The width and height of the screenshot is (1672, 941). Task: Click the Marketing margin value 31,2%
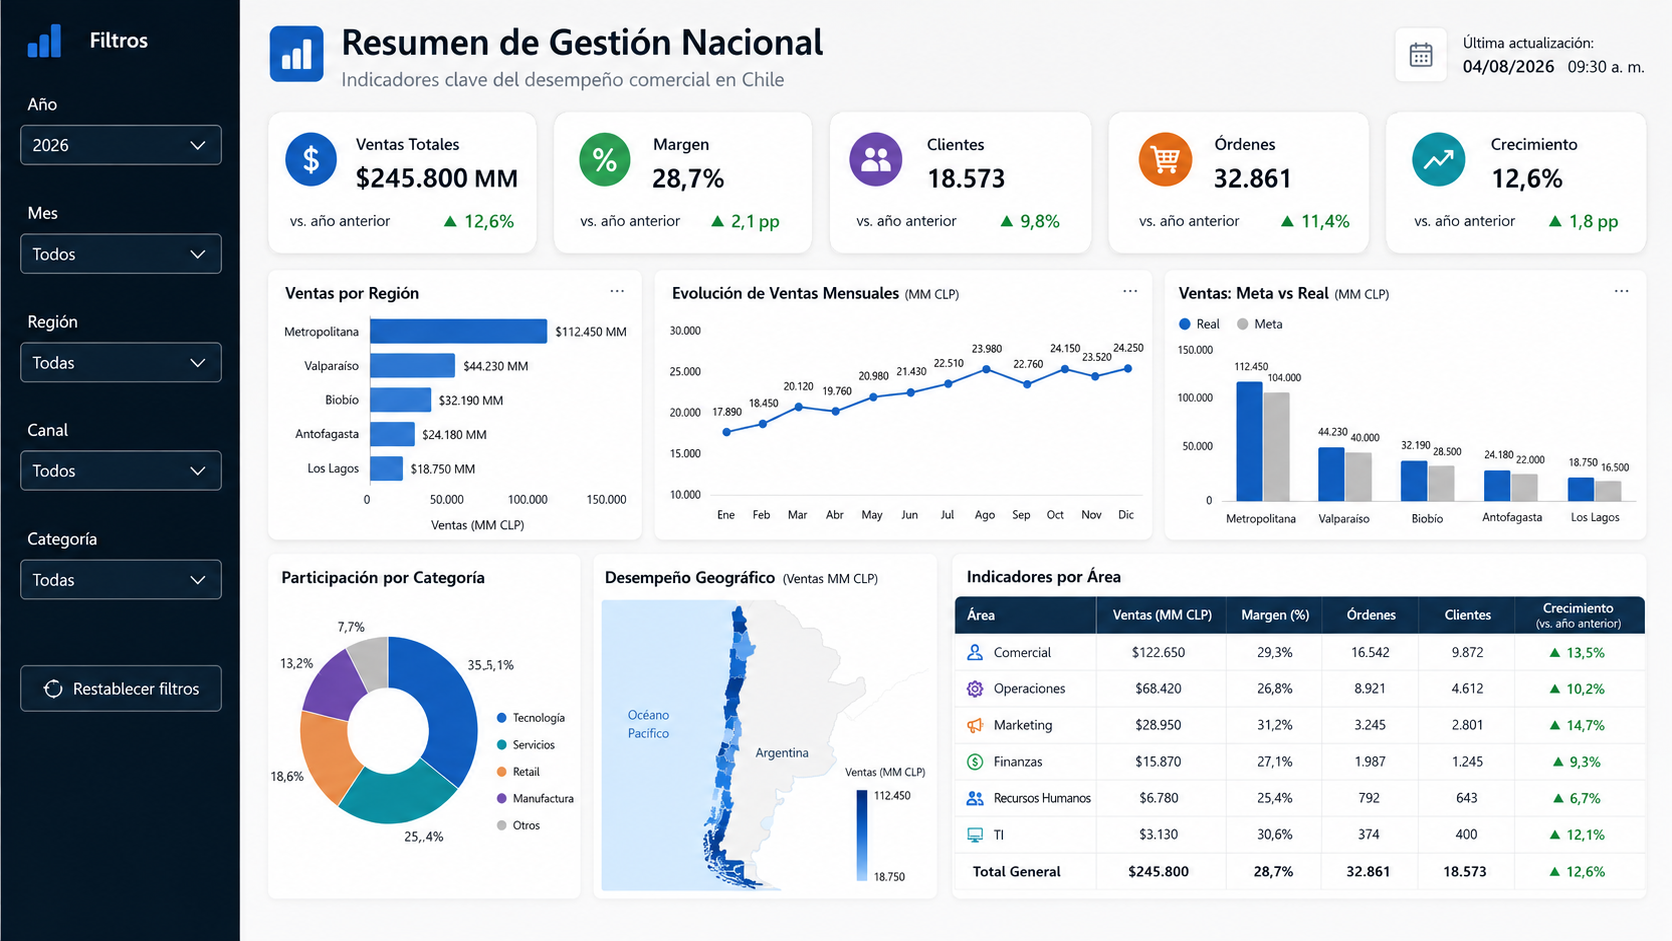tap(1275, 725)
